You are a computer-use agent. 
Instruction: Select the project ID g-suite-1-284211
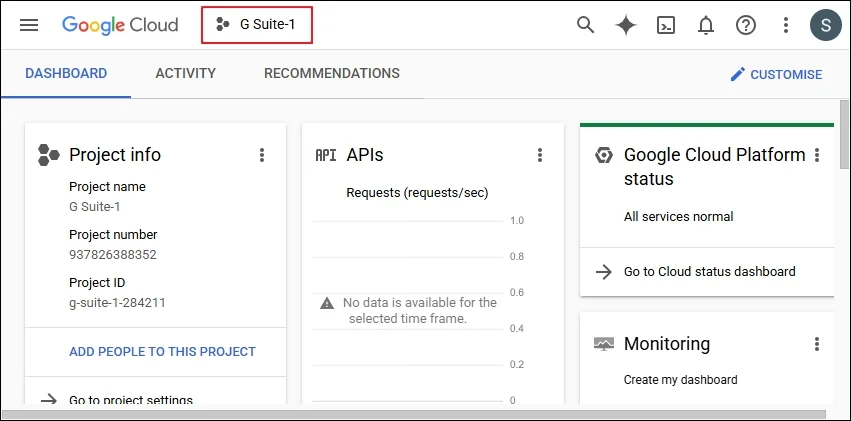117,303
